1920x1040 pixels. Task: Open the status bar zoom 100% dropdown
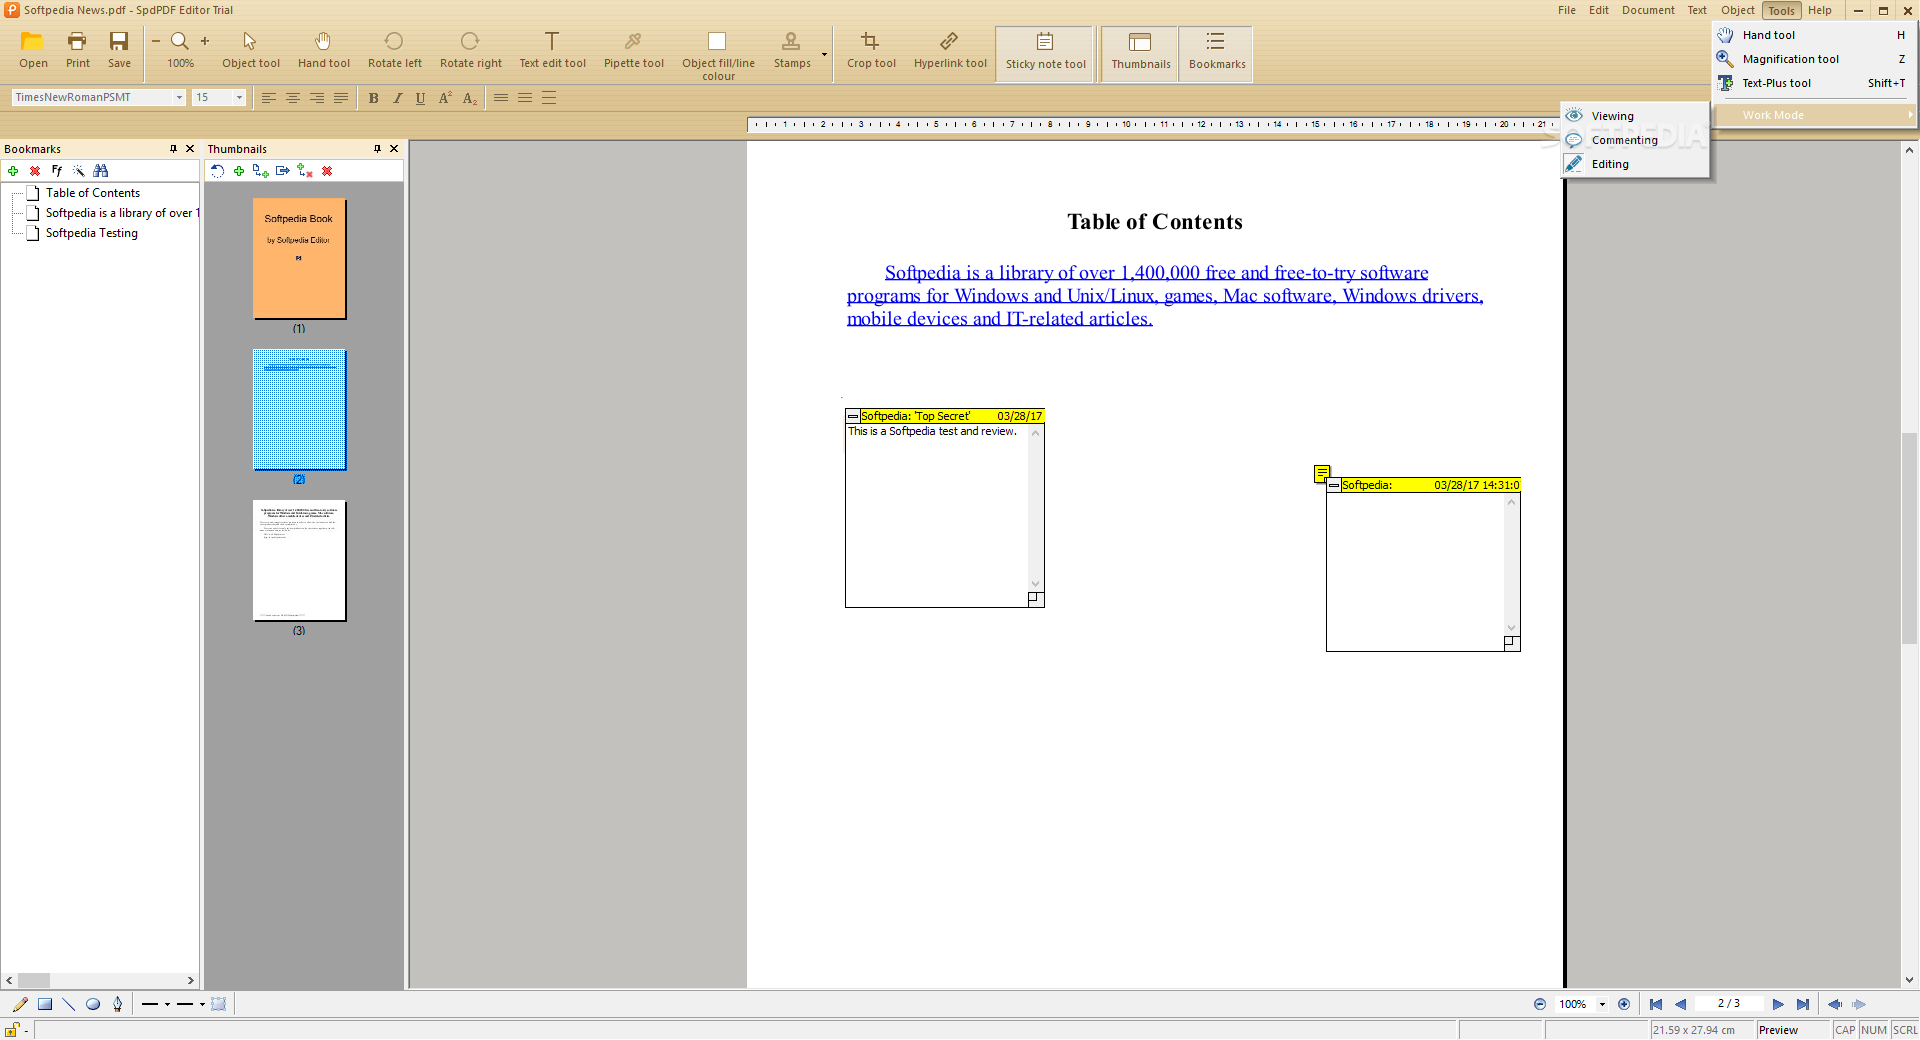pos(1602,1004)
